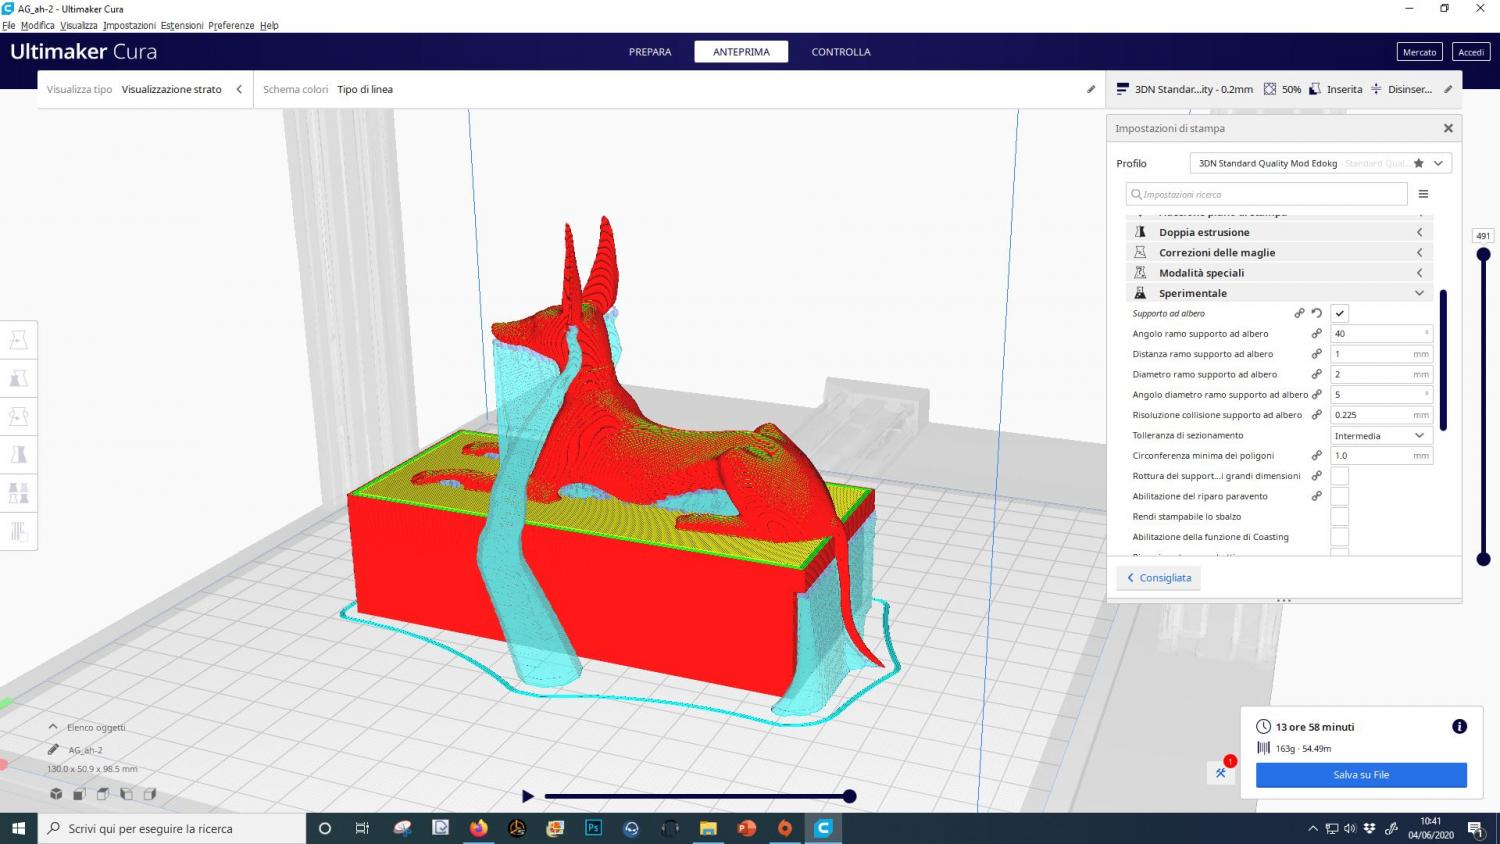Play the layer simulation

click(528, 796)
